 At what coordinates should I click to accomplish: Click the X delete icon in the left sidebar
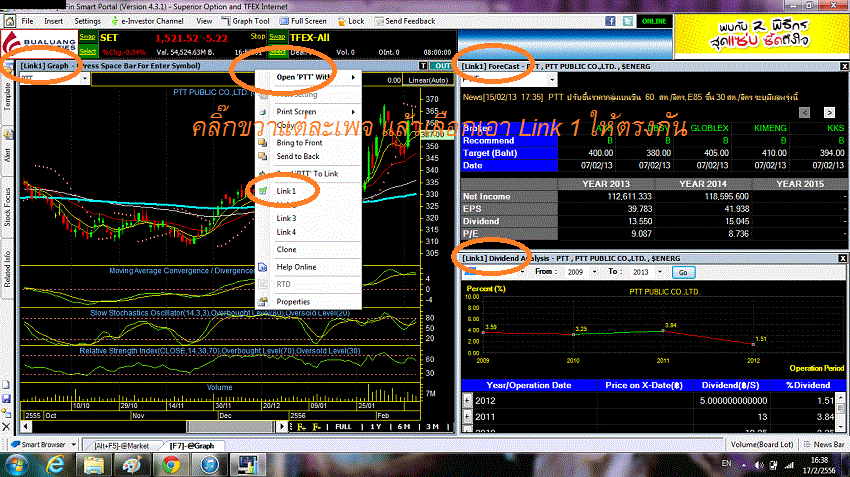[x=7, y=427]
